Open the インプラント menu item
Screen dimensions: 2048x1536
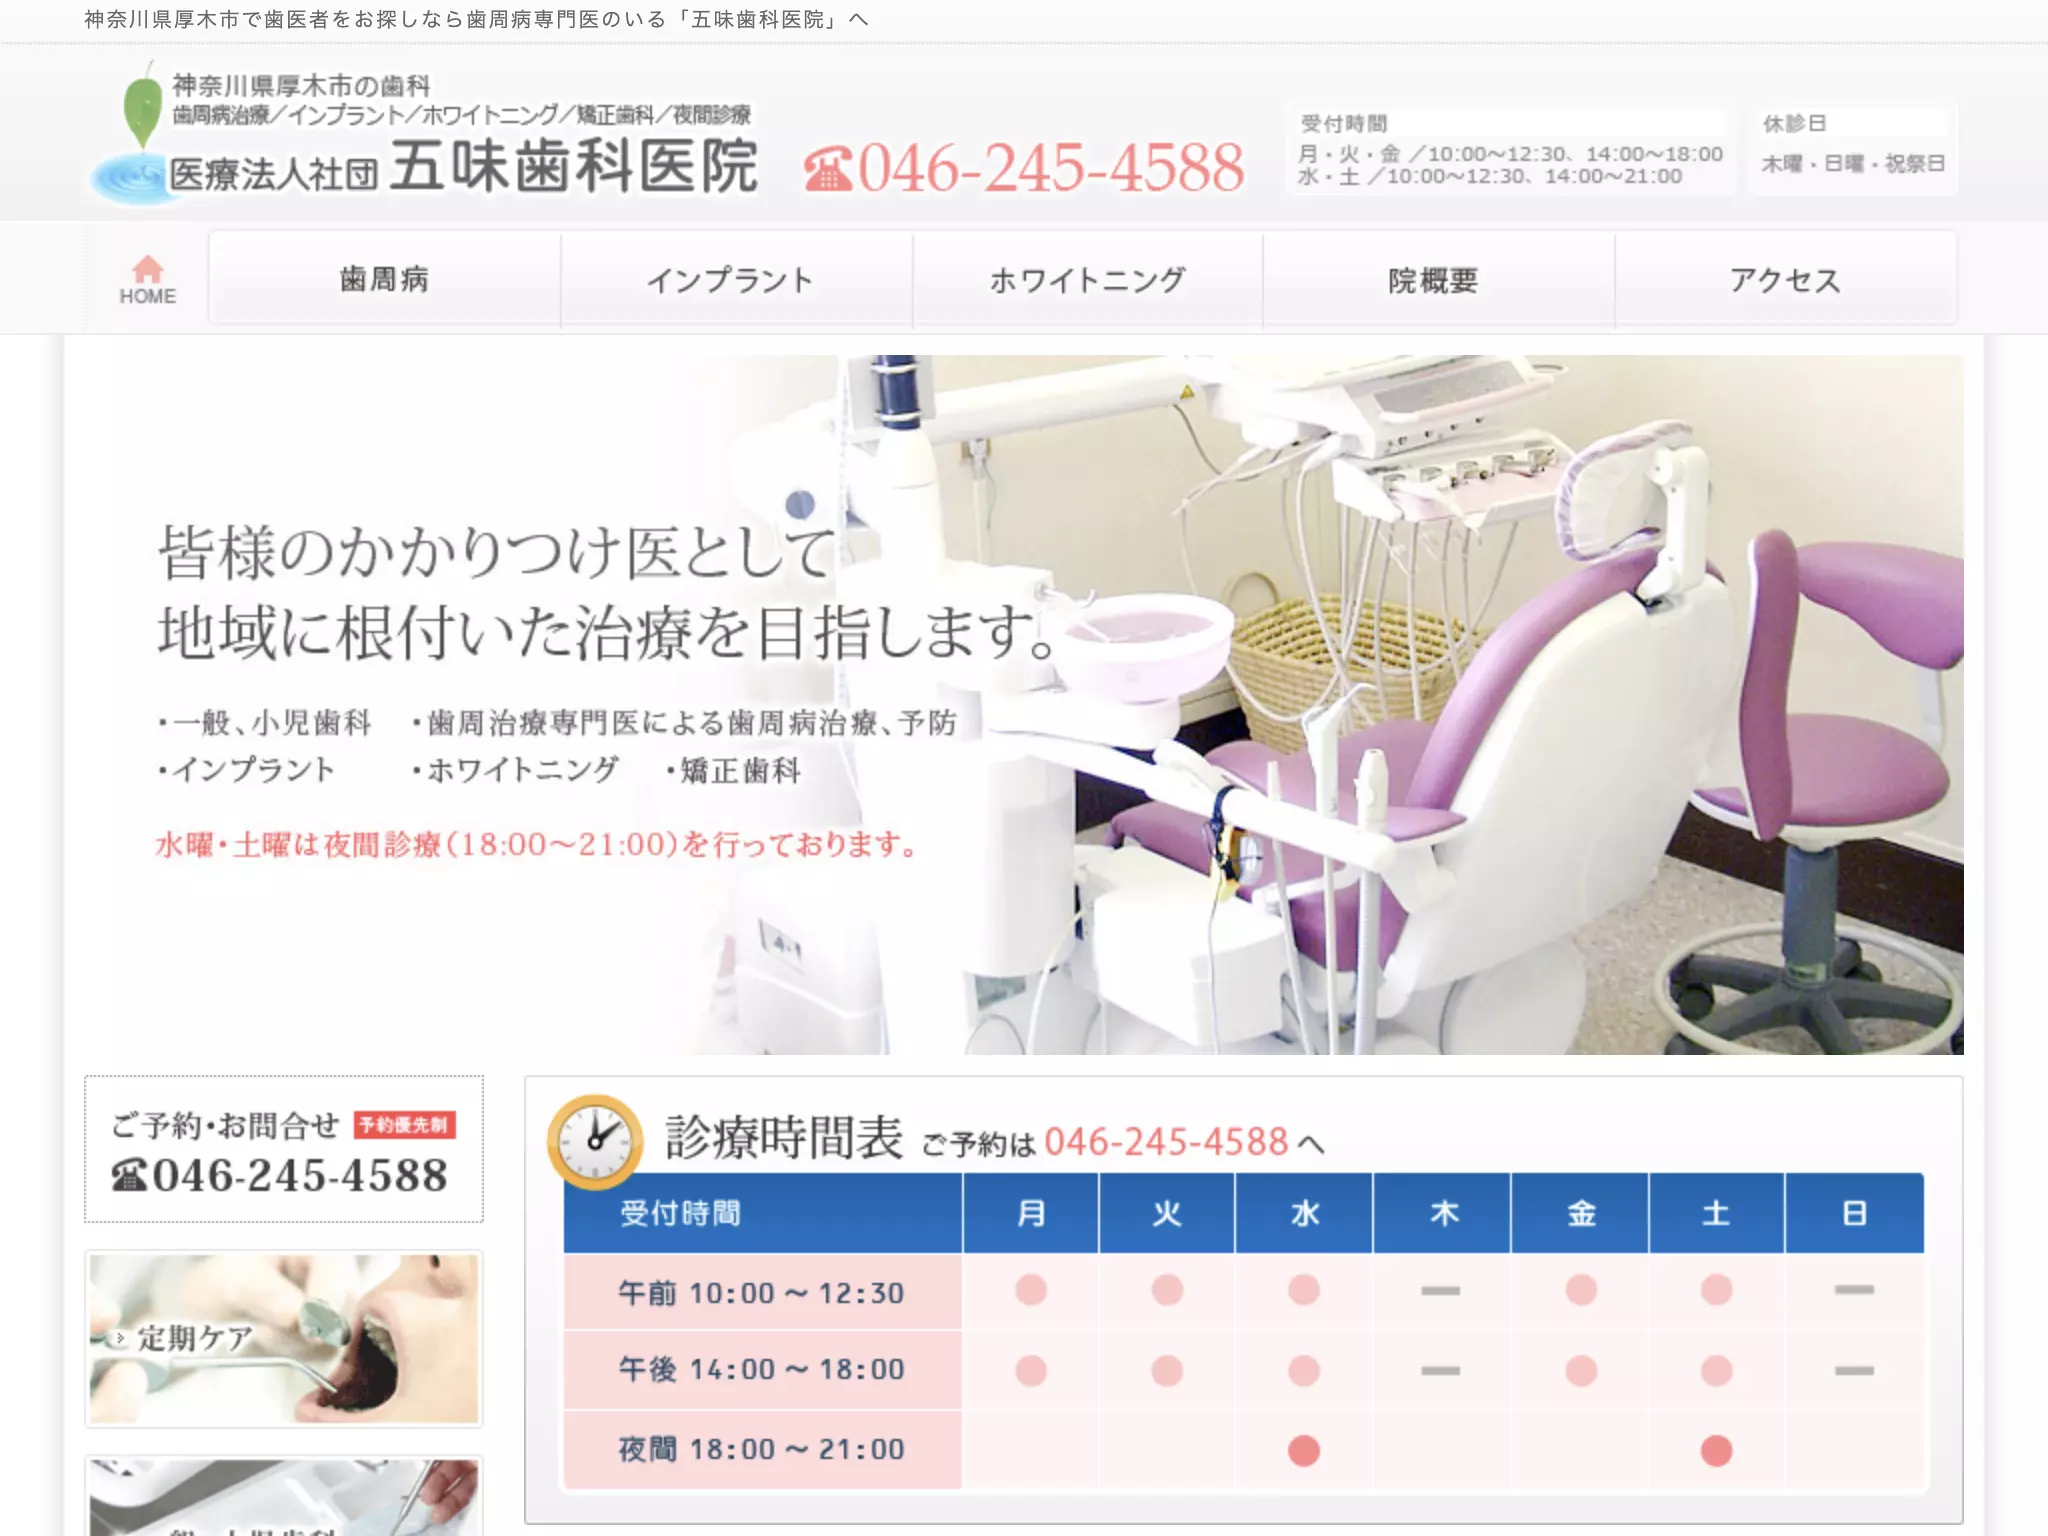736,279
